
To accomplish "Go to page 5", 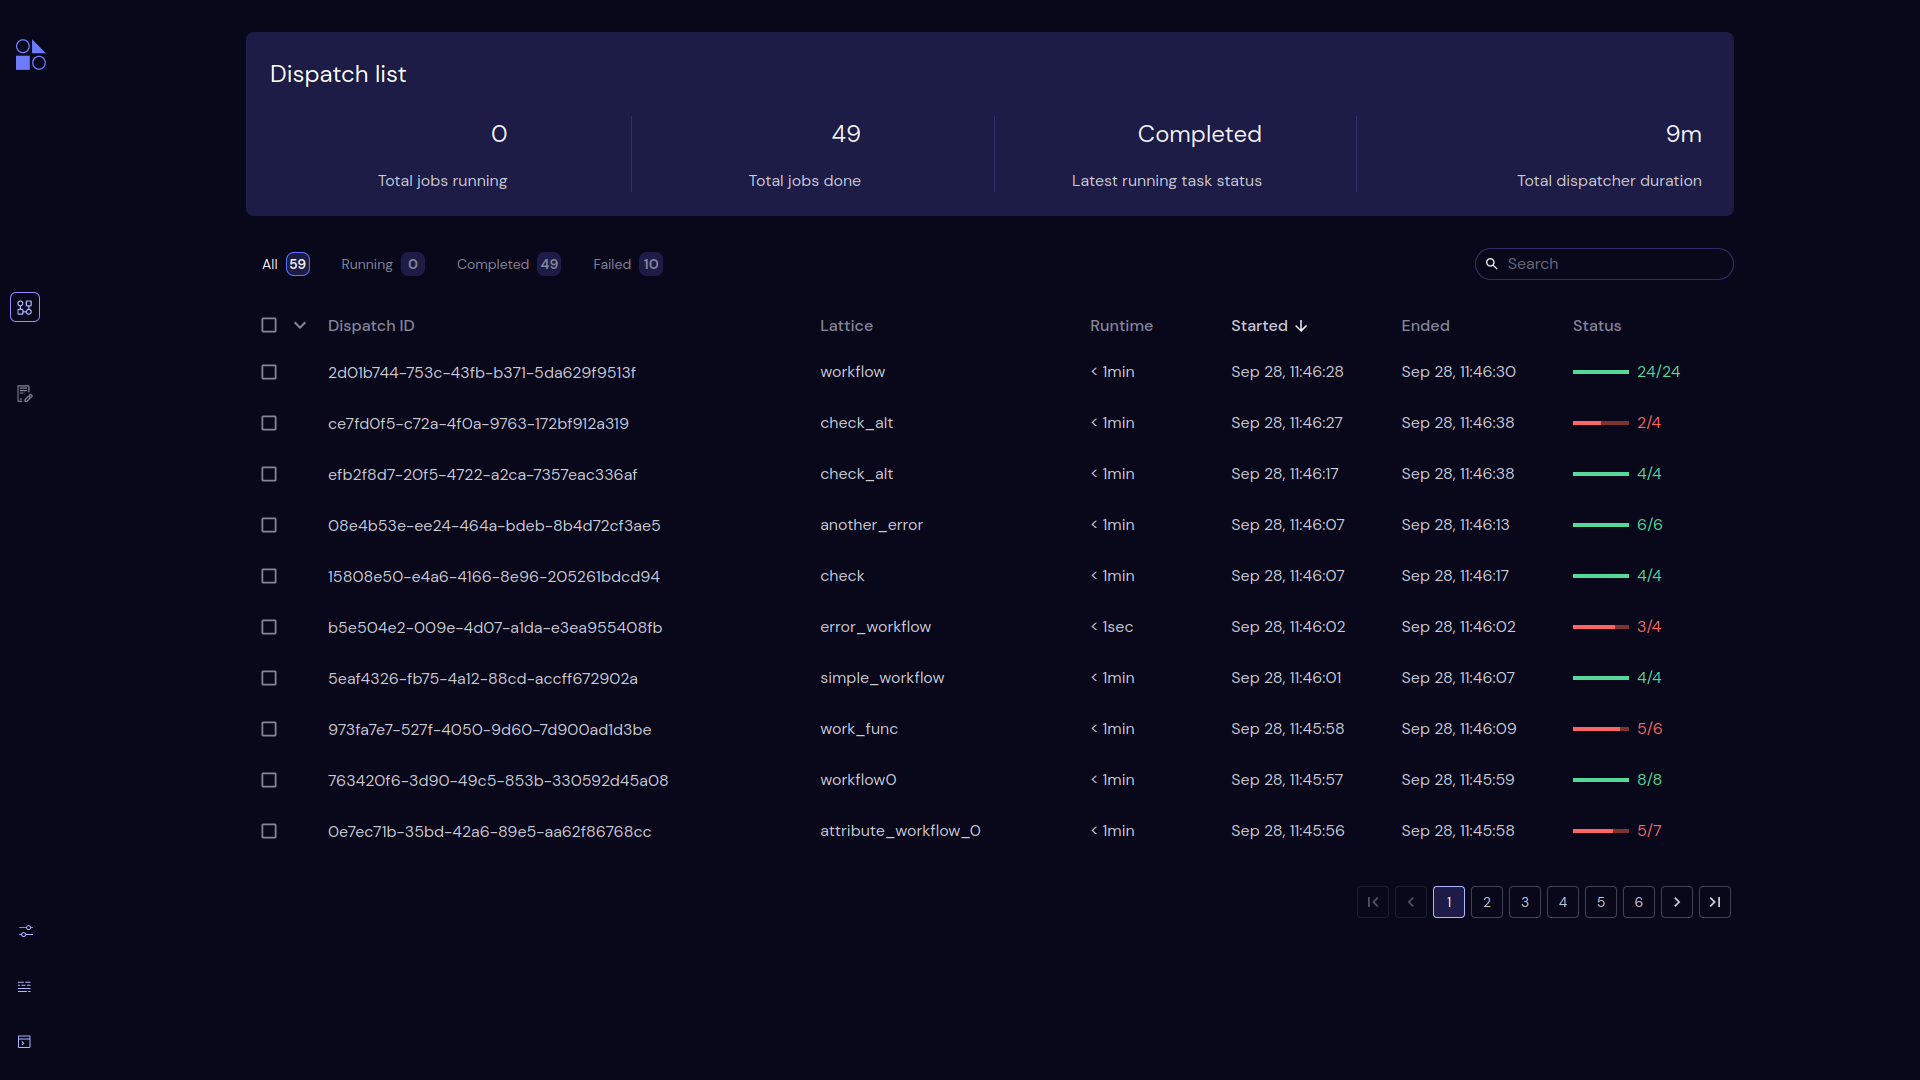I will 1601,902.
